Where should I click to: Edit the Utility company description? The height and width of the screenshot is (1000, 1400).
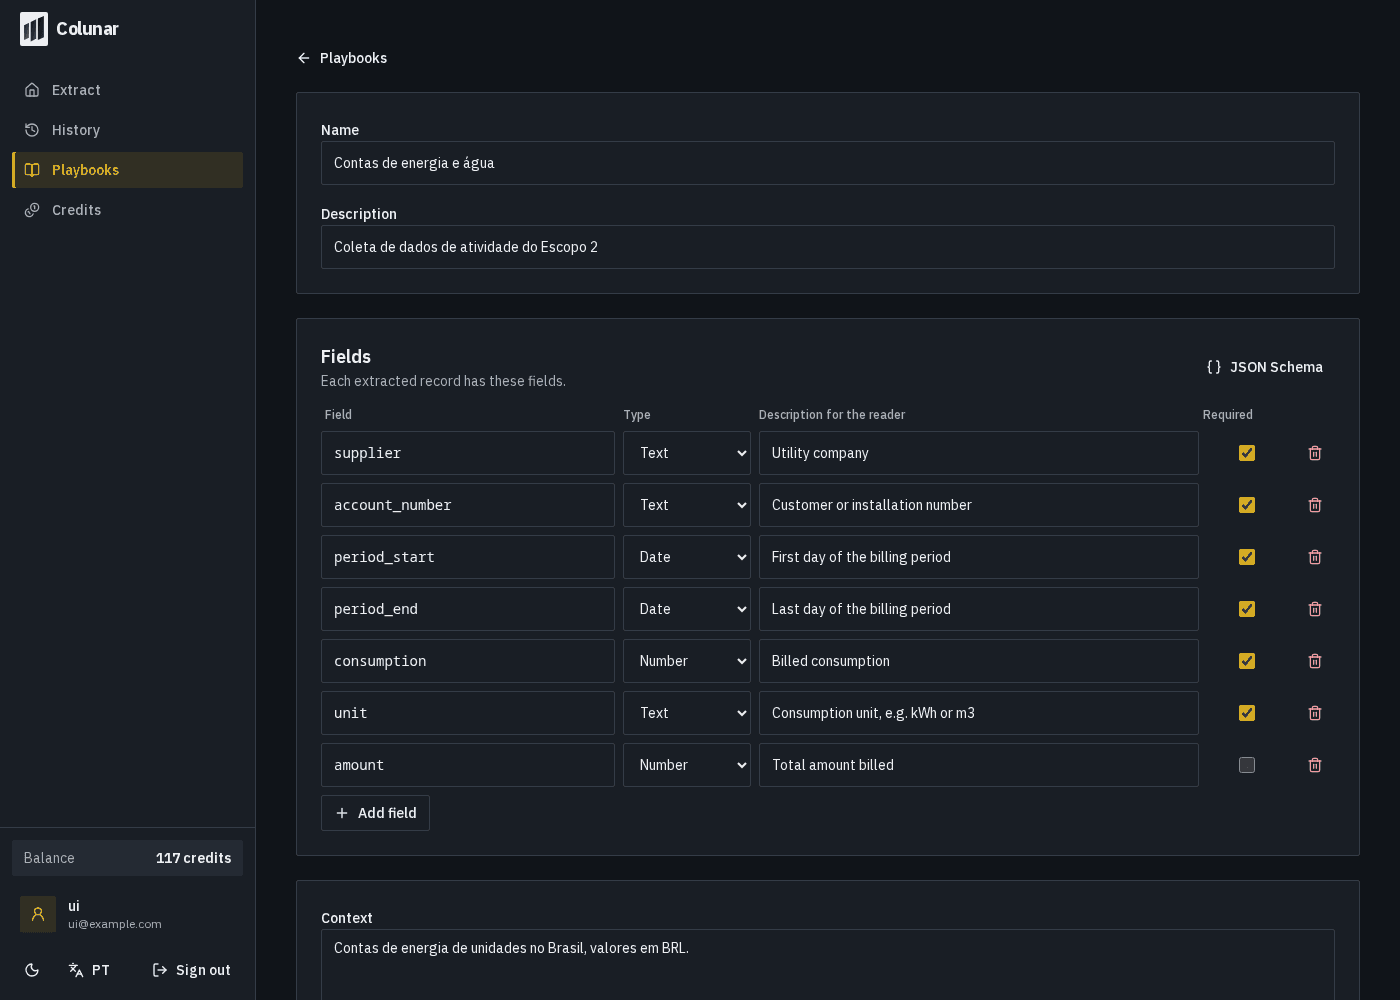979,453
